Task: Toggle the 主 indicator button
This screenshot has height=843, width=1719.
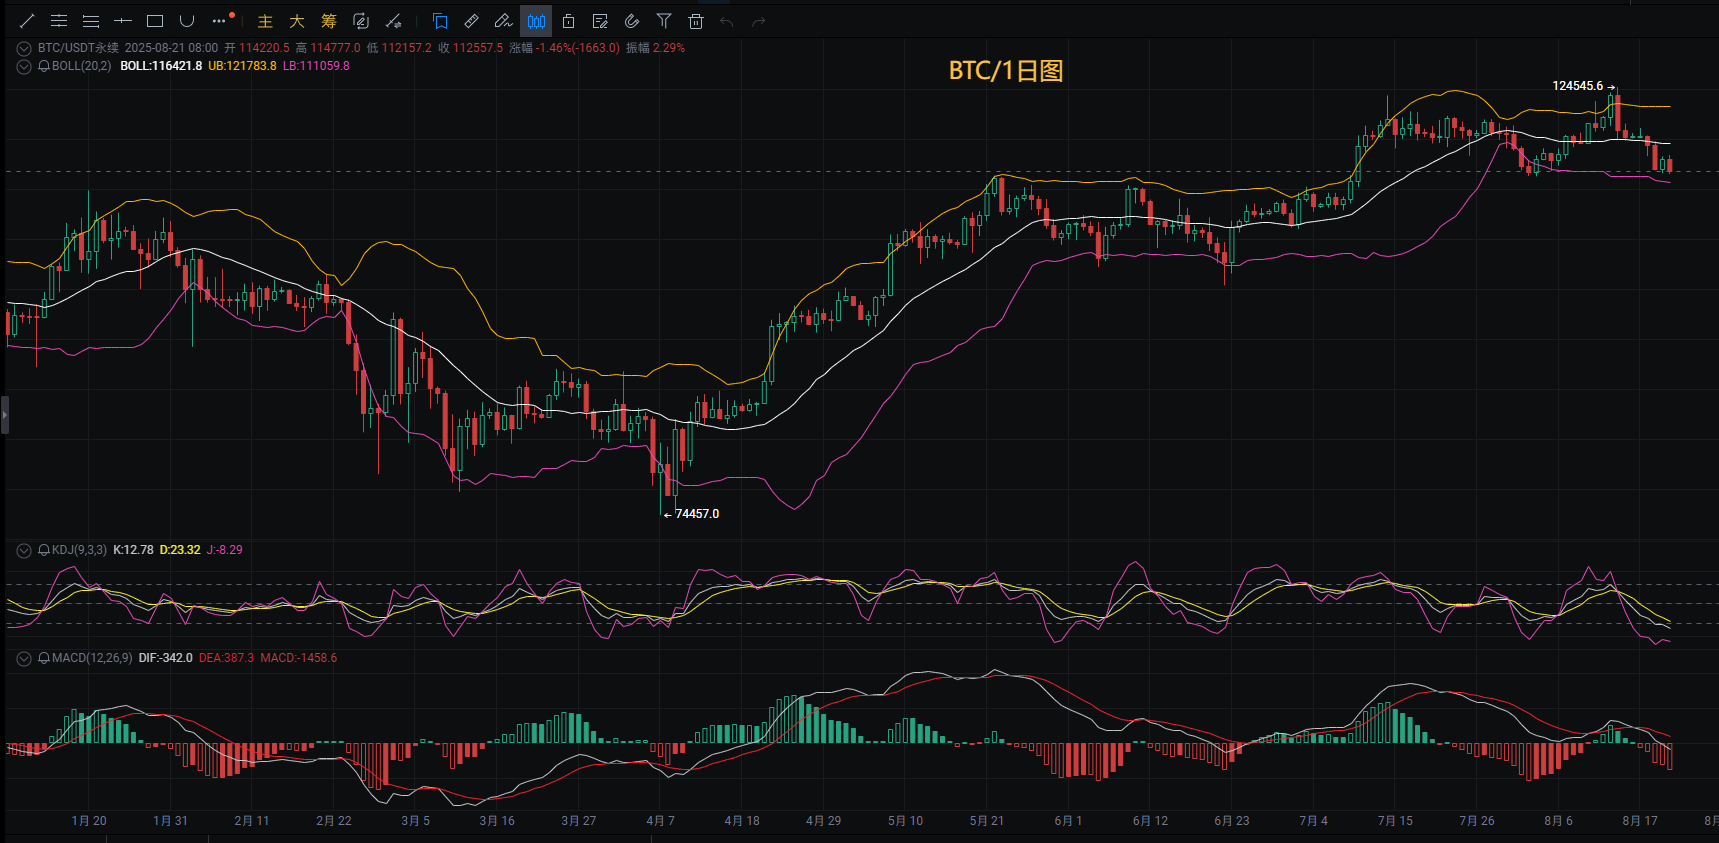Action: pos(265,21)
